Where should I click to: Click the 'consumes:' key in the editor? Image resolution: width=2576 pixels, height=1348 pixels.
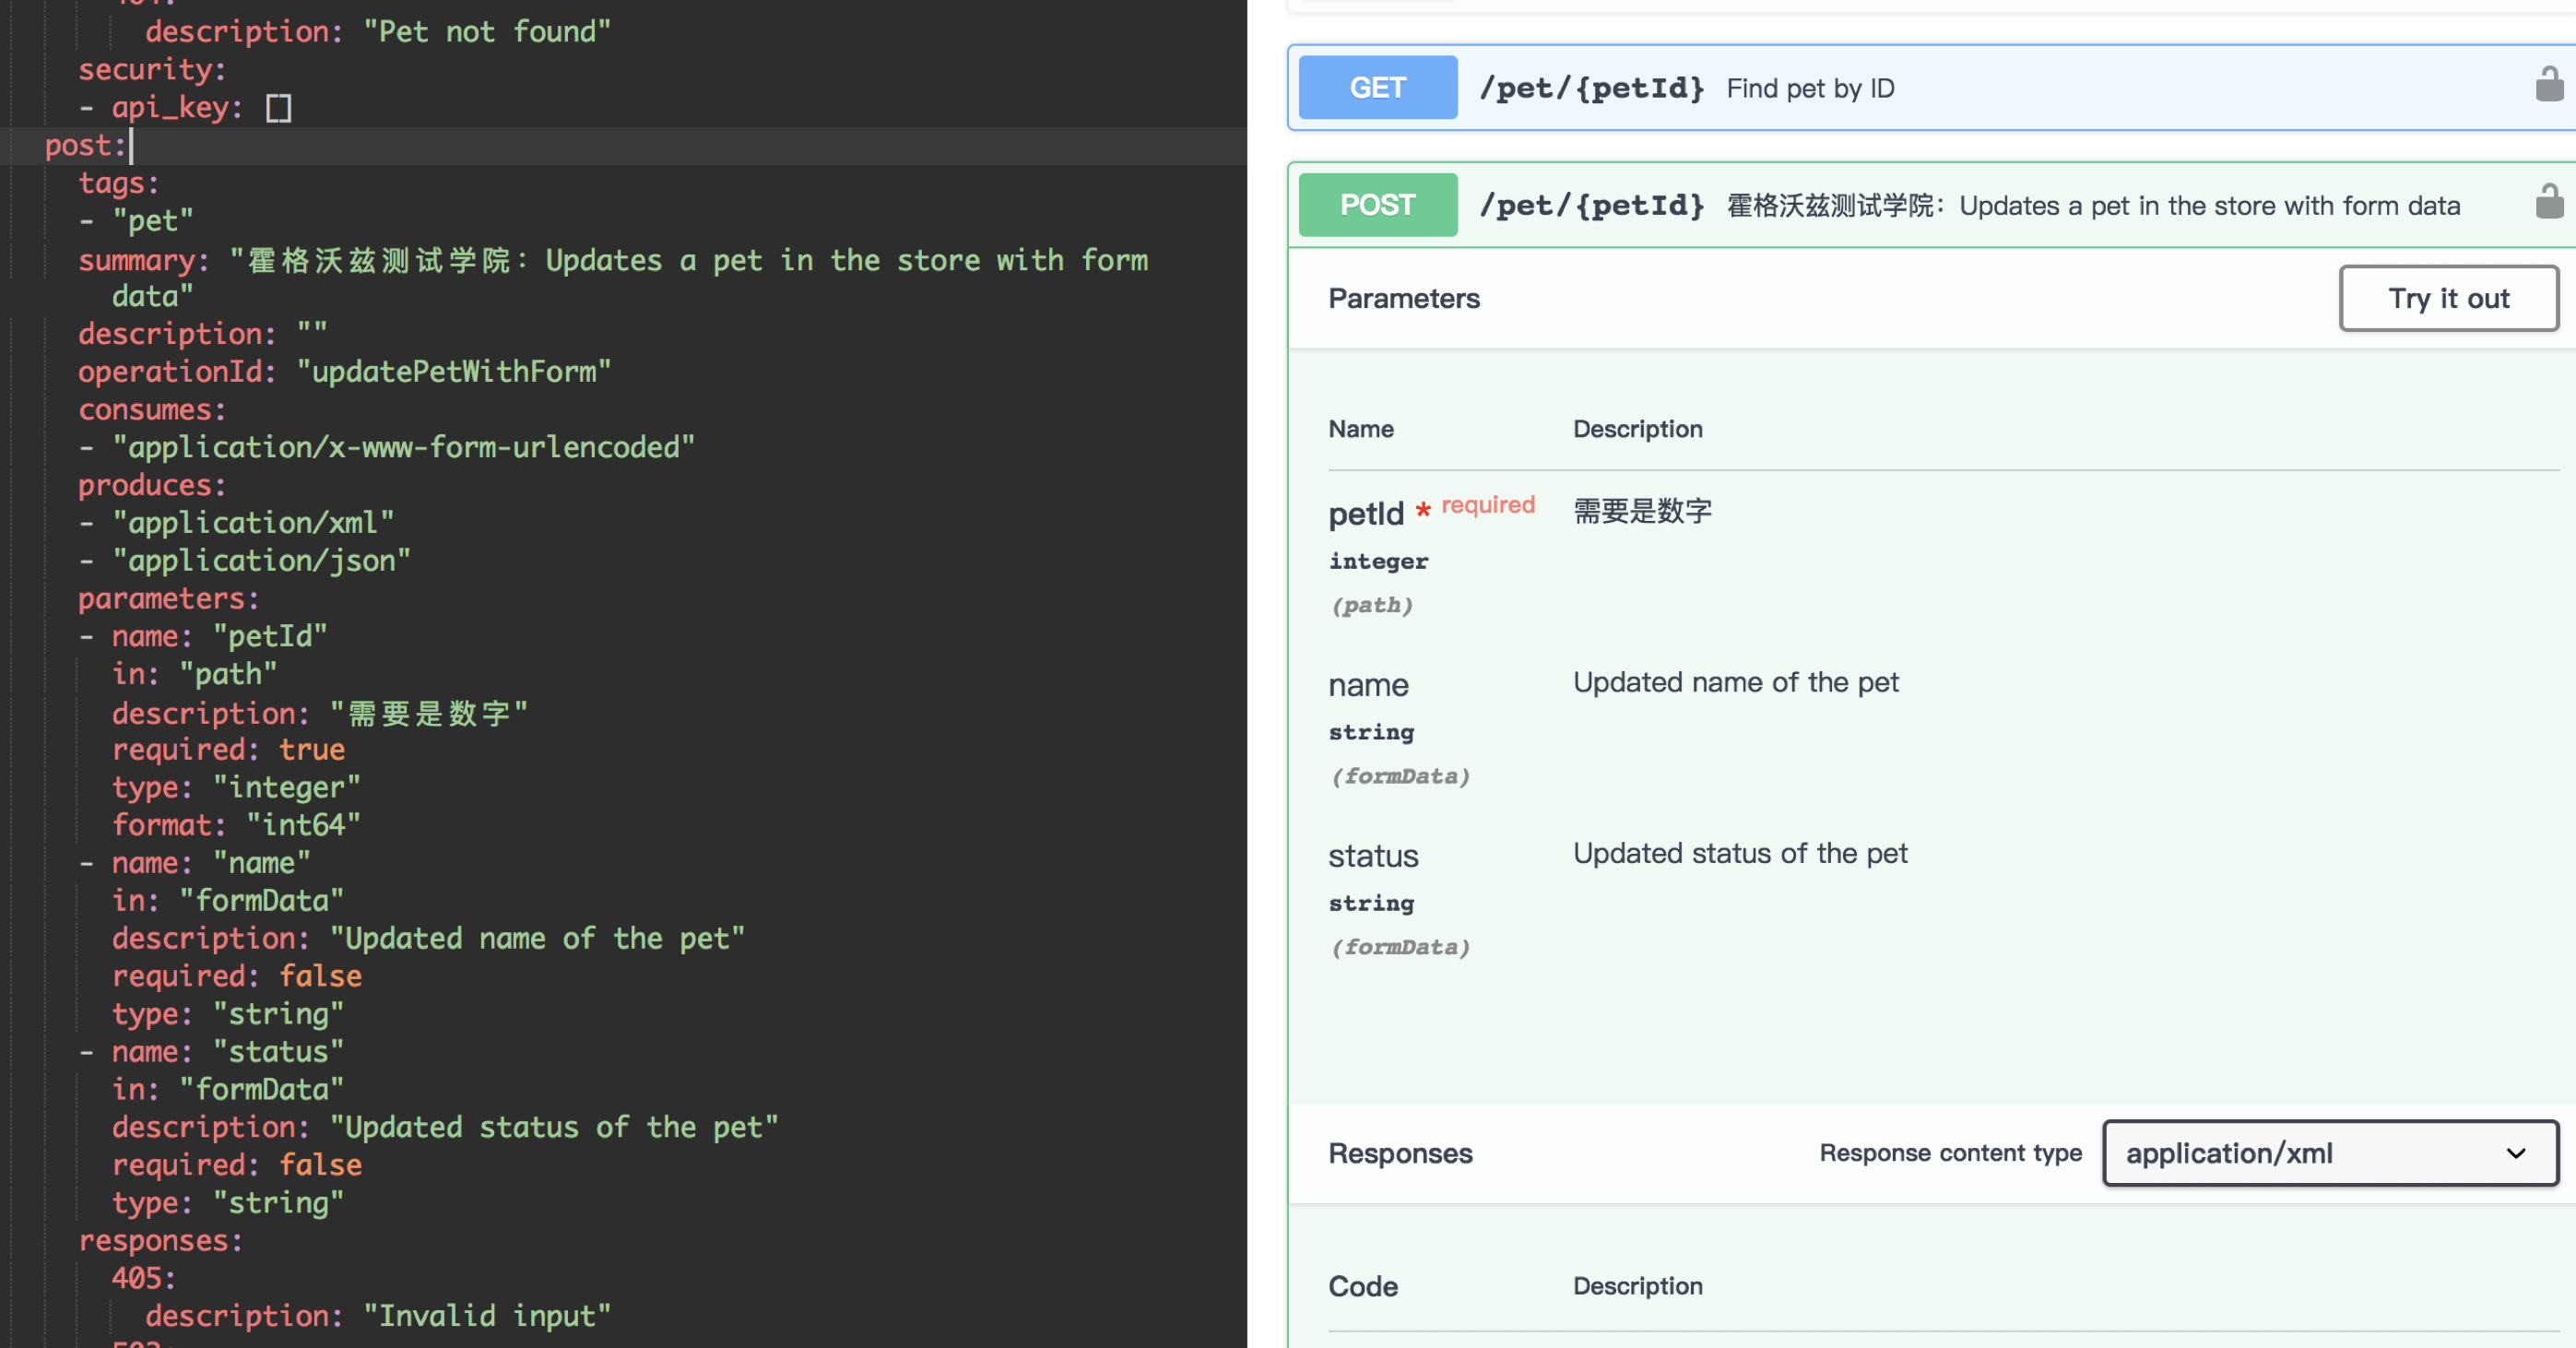(152, 410)
